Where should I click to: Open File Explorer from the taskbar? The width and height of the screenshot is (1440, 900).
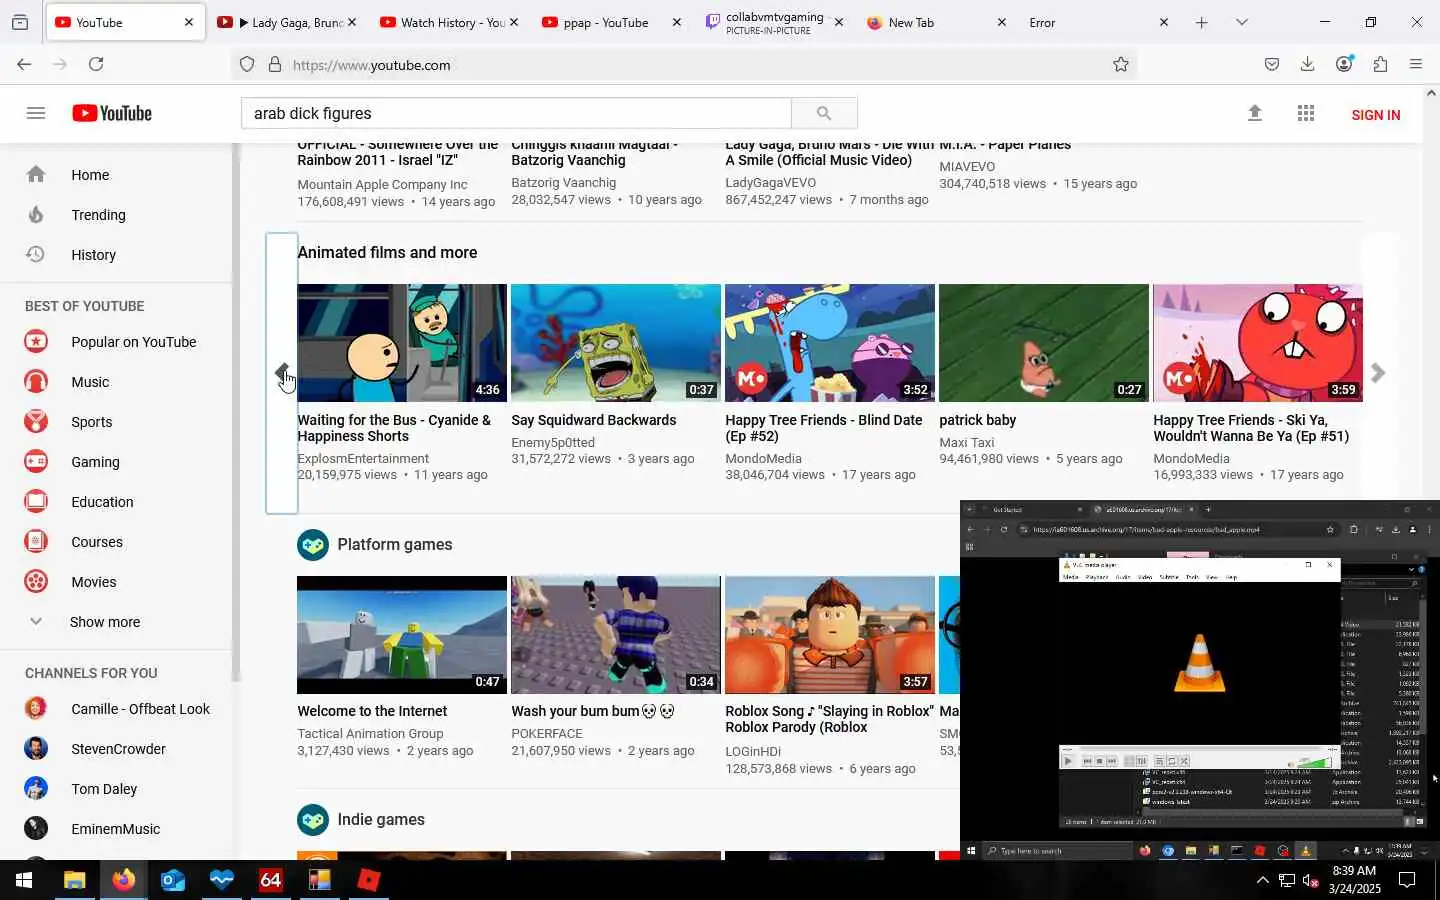(74, 880)
